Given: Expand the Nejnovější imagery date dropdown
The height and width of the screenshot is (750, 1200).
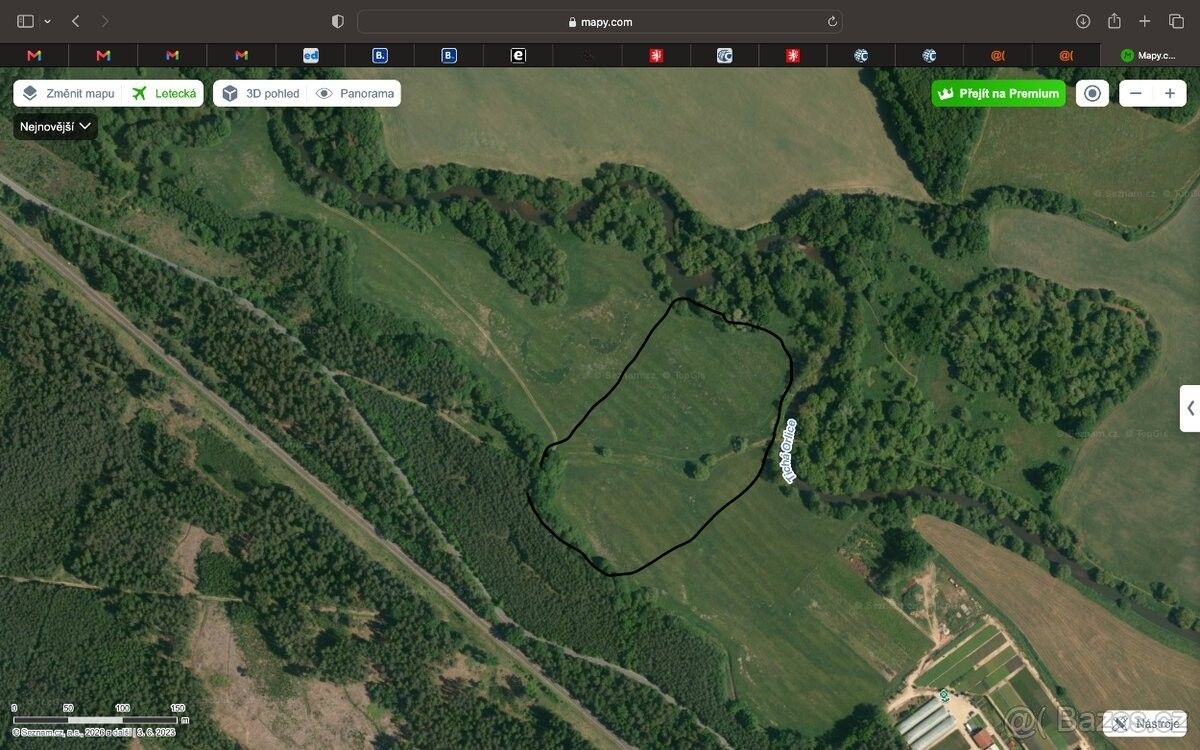Looking at the screenshot, I should [x=56, y=126].
